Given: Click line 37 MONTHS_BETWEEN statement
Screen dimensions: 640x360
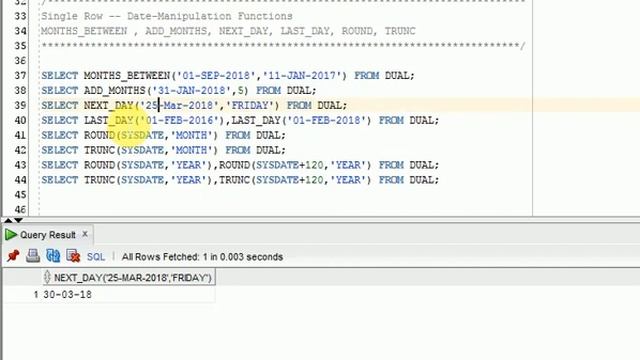Looking at the screenshot, I should (x=228, y=76).
